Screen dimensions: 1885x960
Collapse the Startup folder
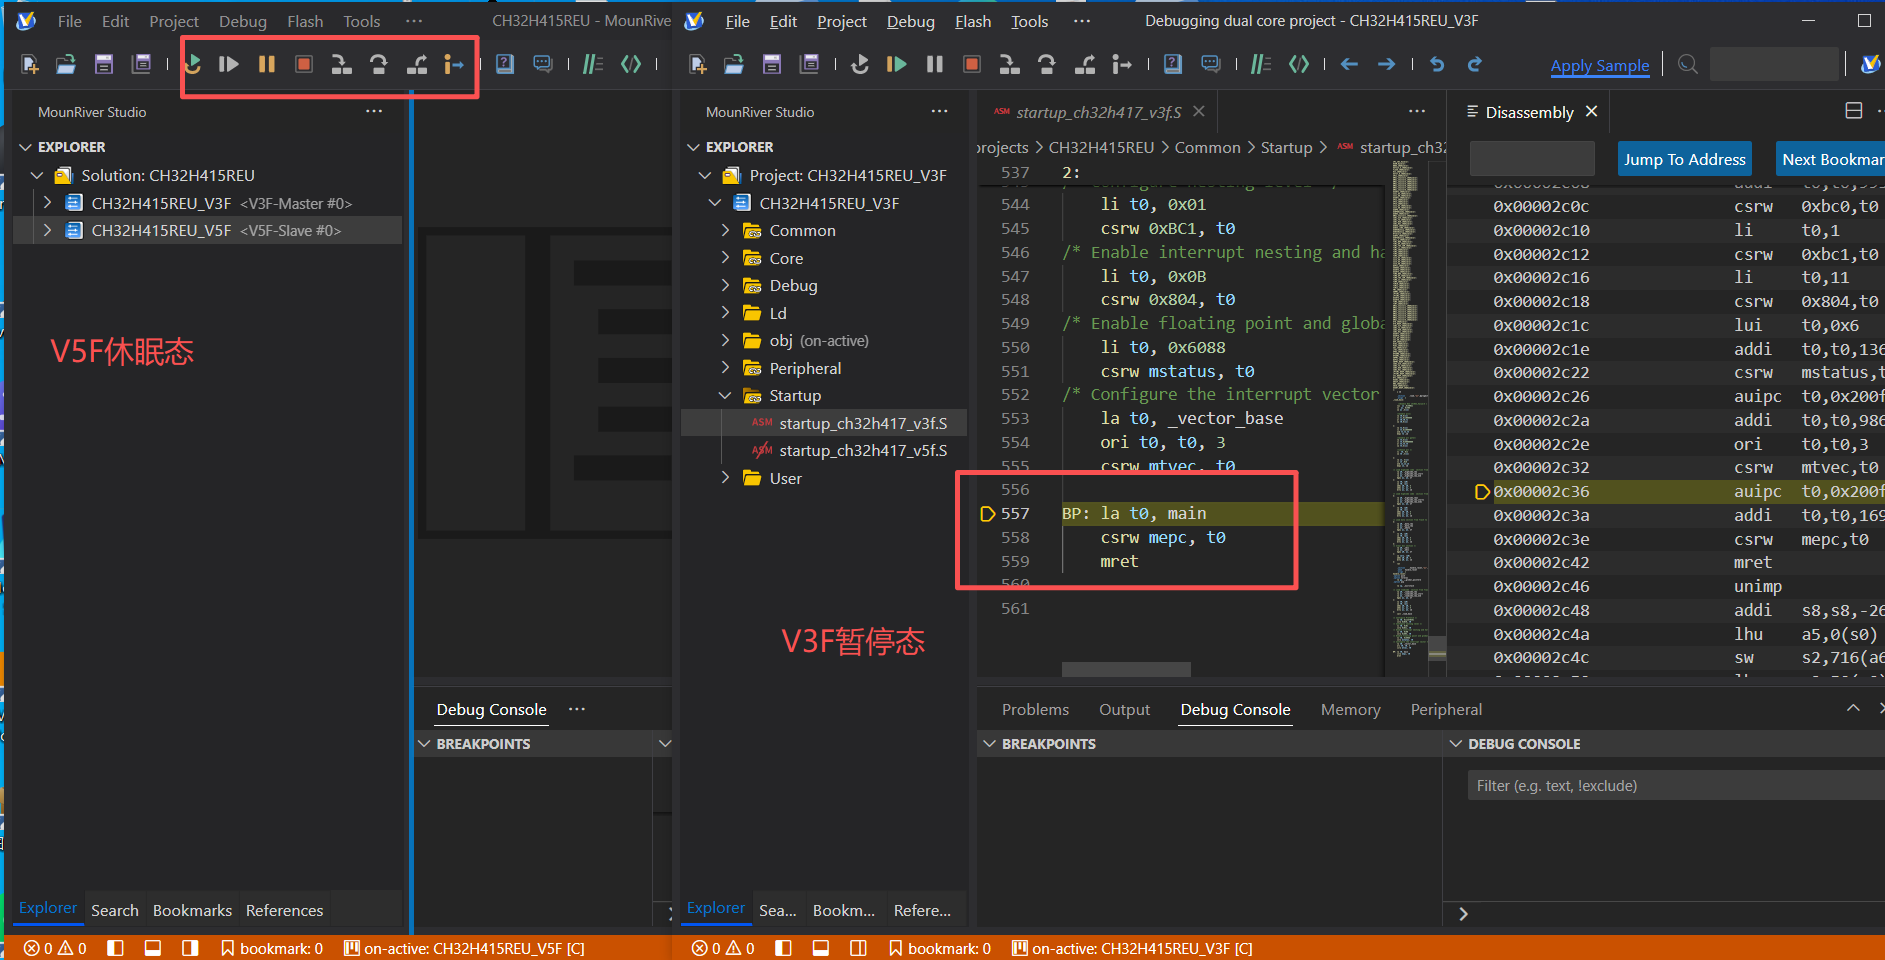725,395
